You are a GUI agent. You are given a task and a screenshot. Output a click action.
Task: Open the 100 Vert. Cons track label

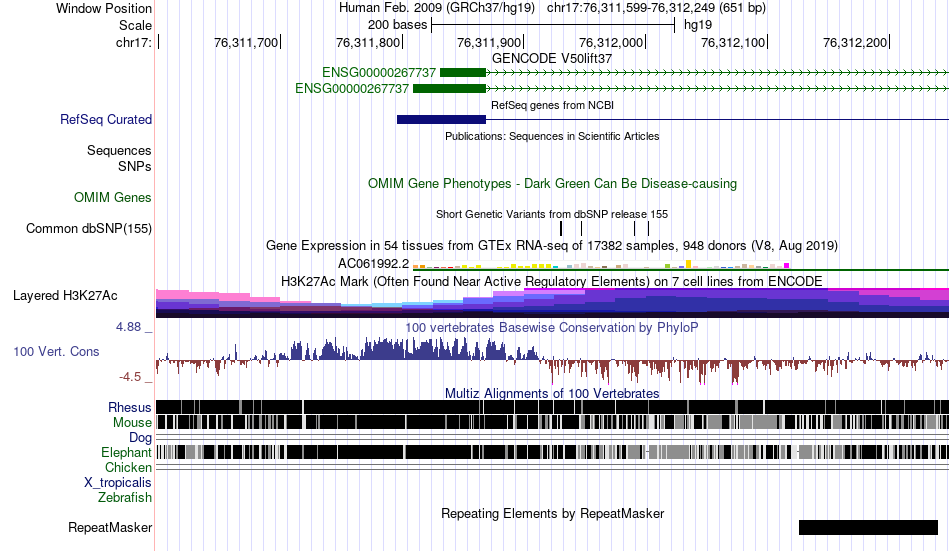tap(56, 352)
